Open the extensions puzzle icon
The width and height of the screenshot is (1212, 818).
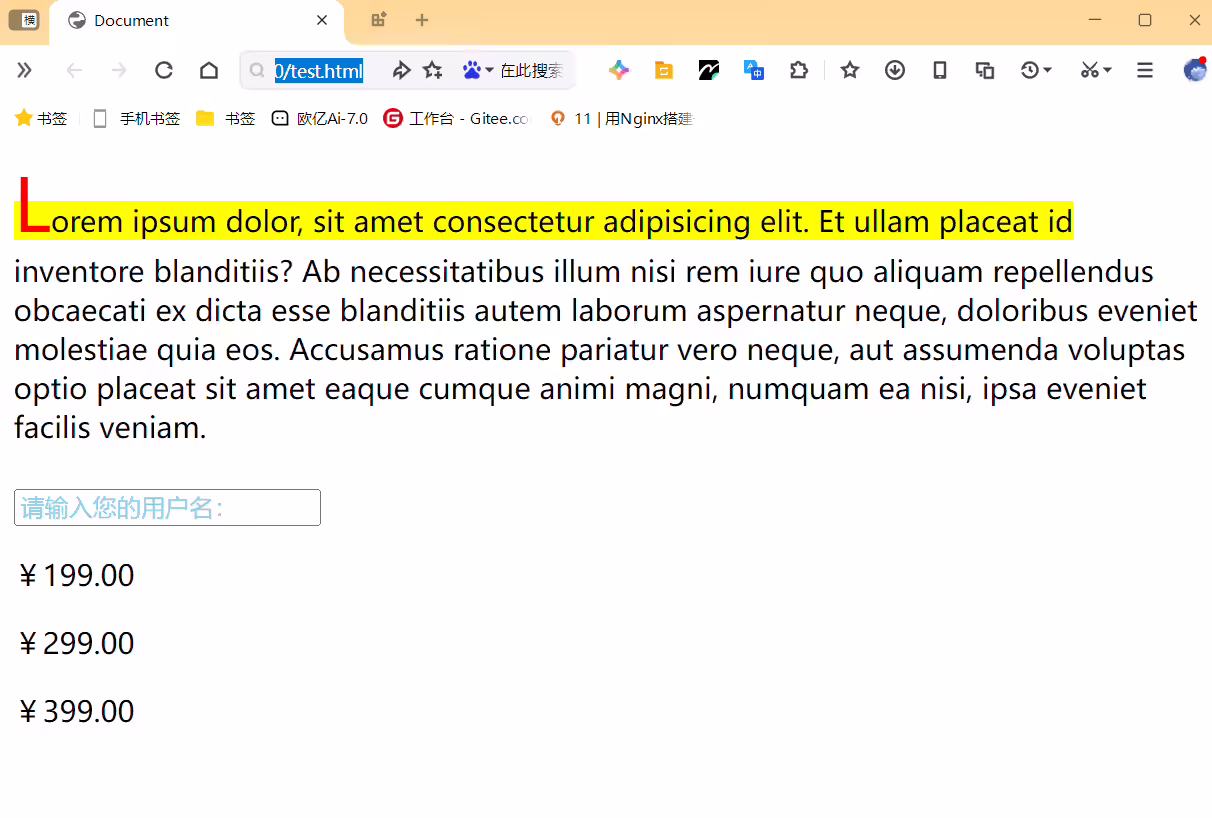(798, 70)
